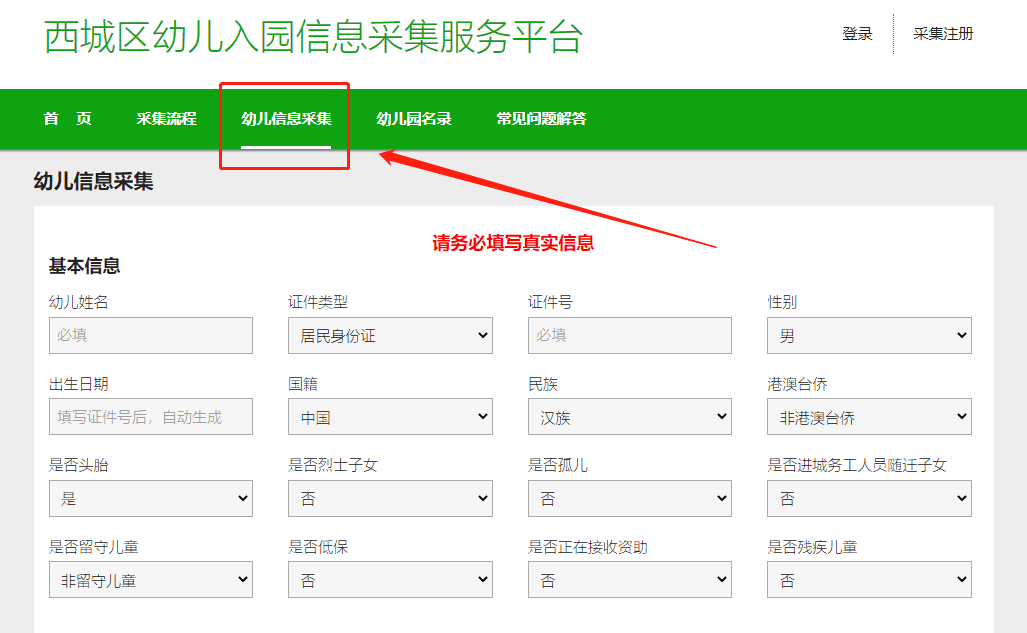Screen dimensions: 1027x633
Task: Expand the 国籍 nationality dropdown
Action: [390, 417]
